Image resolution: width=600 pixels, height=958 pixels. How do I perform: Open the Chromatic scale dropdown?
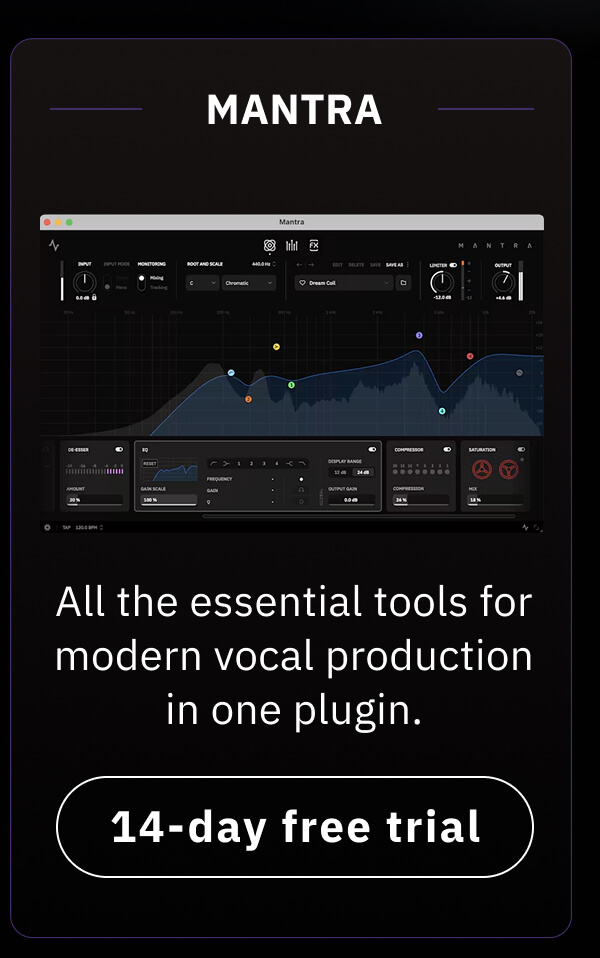249,283
